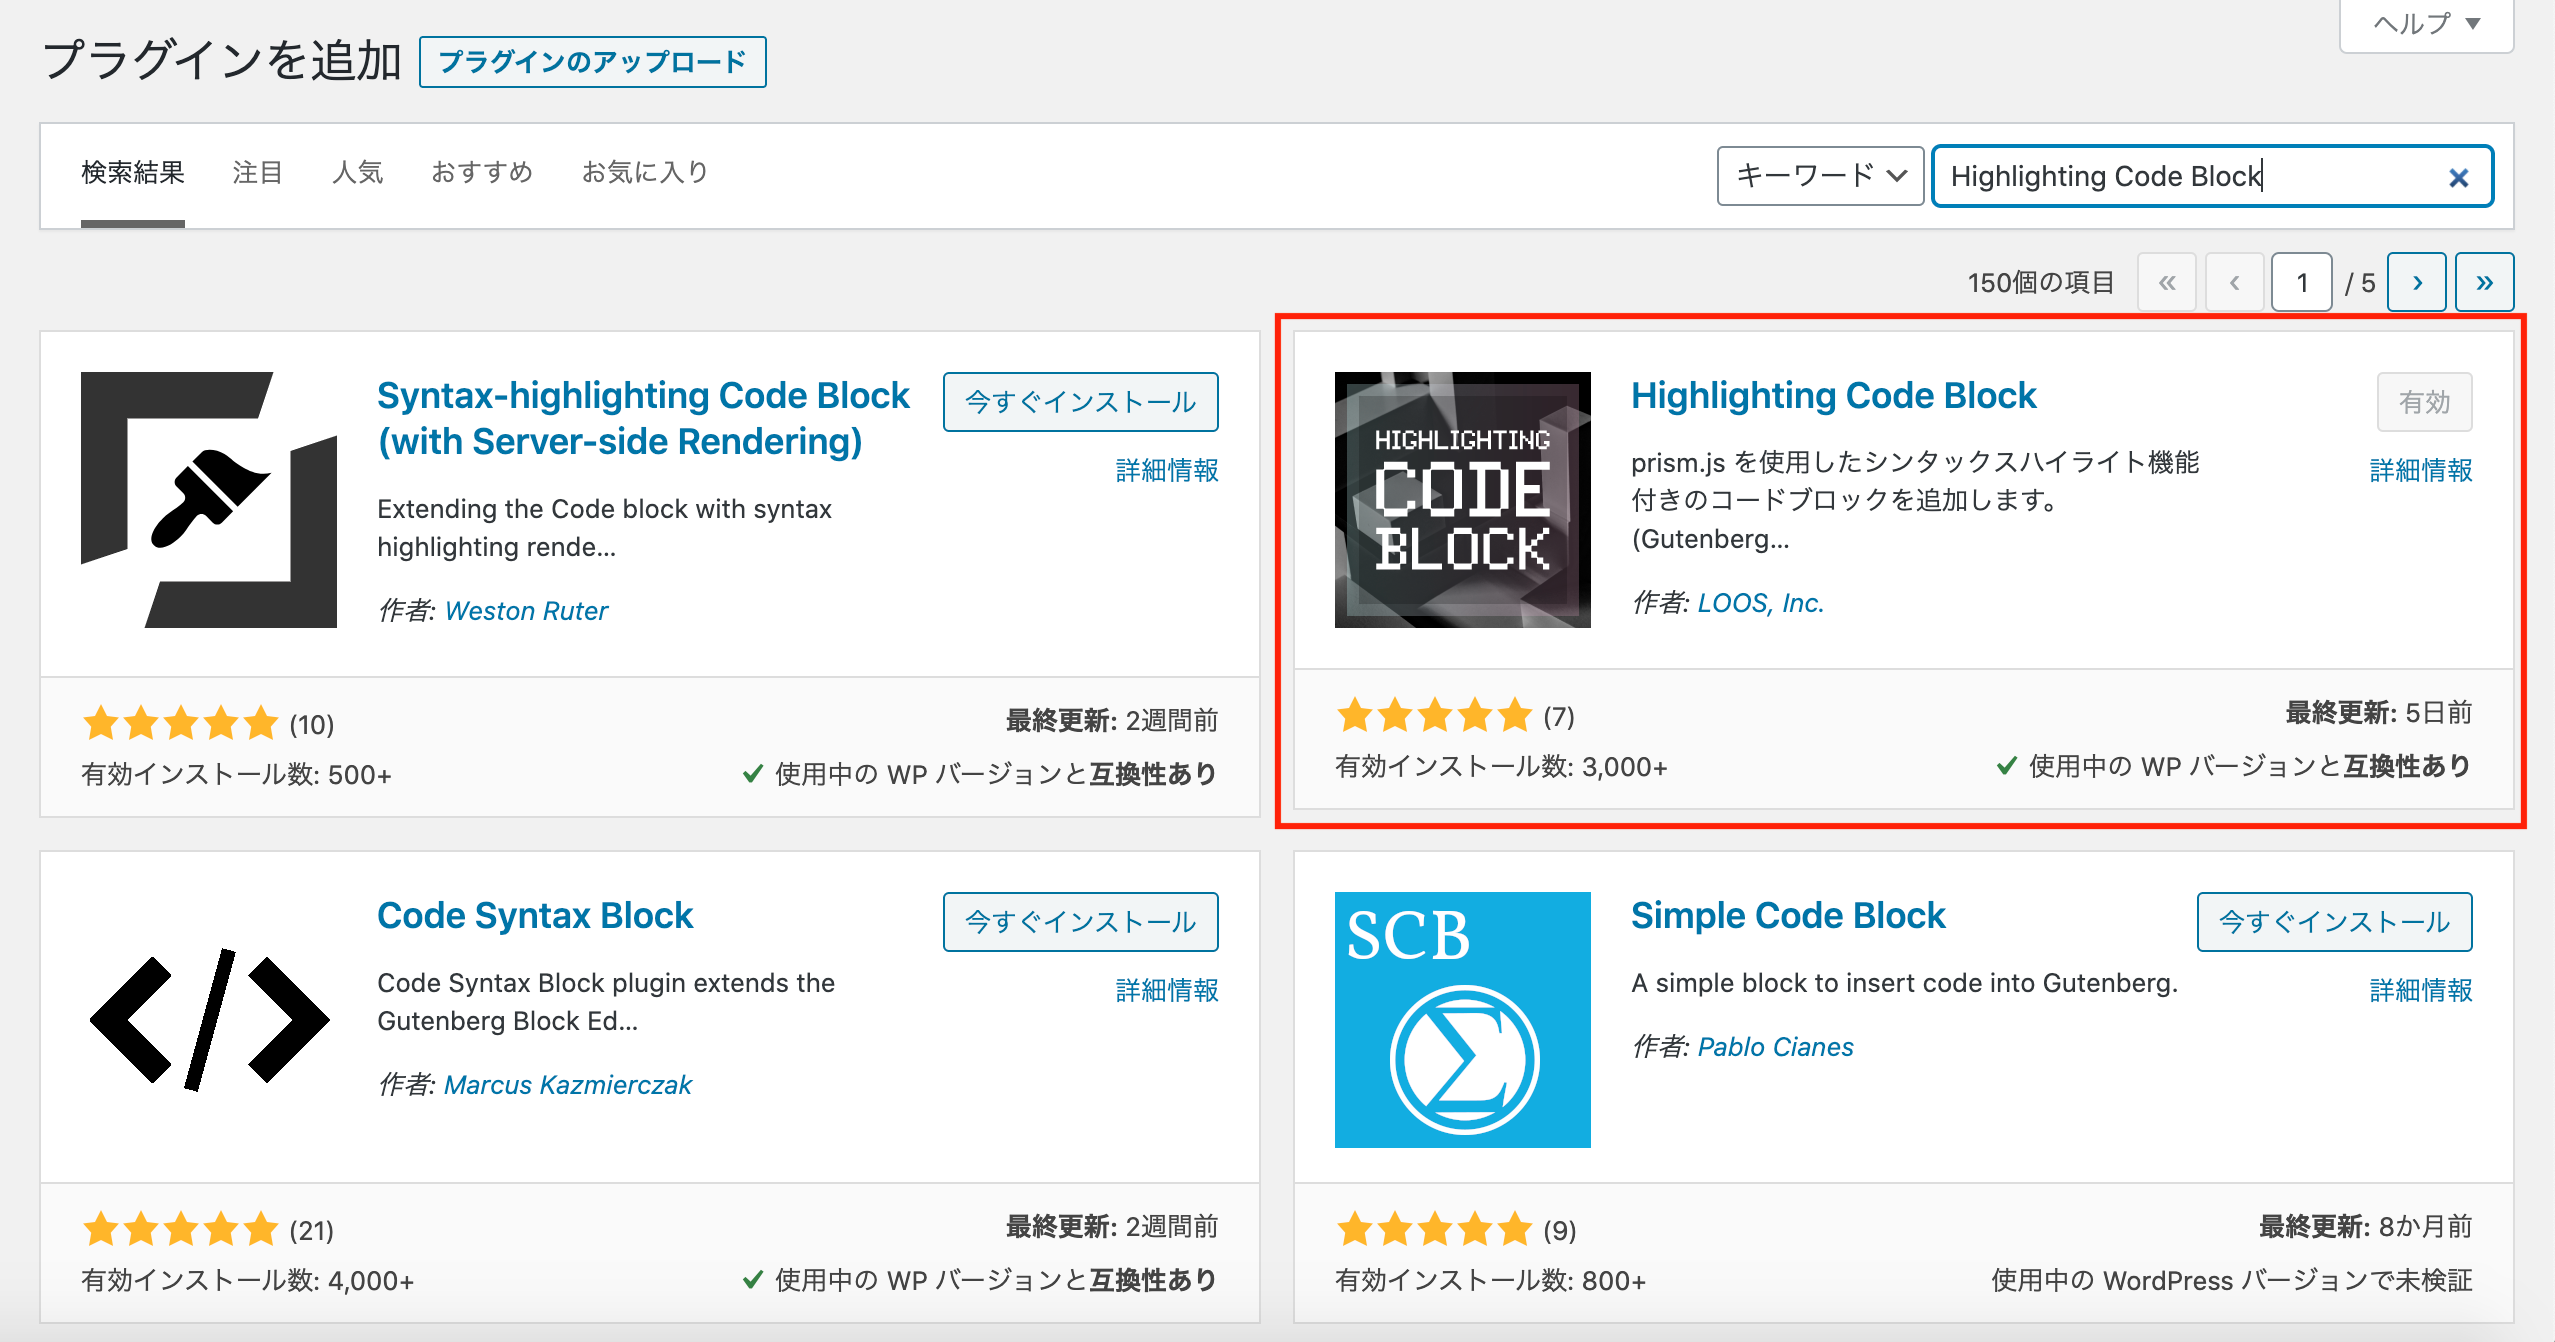Image resolution: width=2555 pixels, height=1342 pixels.
Task: Go to the next results page arrow
Action: [2417, 282]
